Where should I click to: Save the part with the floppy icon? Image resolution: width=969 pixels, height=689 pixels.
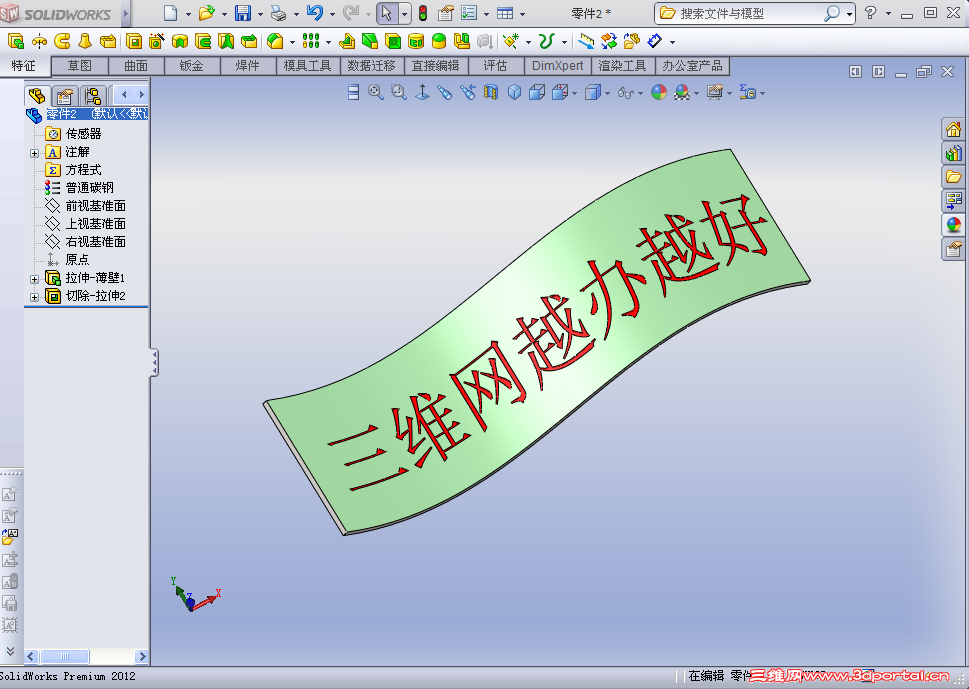243,12
